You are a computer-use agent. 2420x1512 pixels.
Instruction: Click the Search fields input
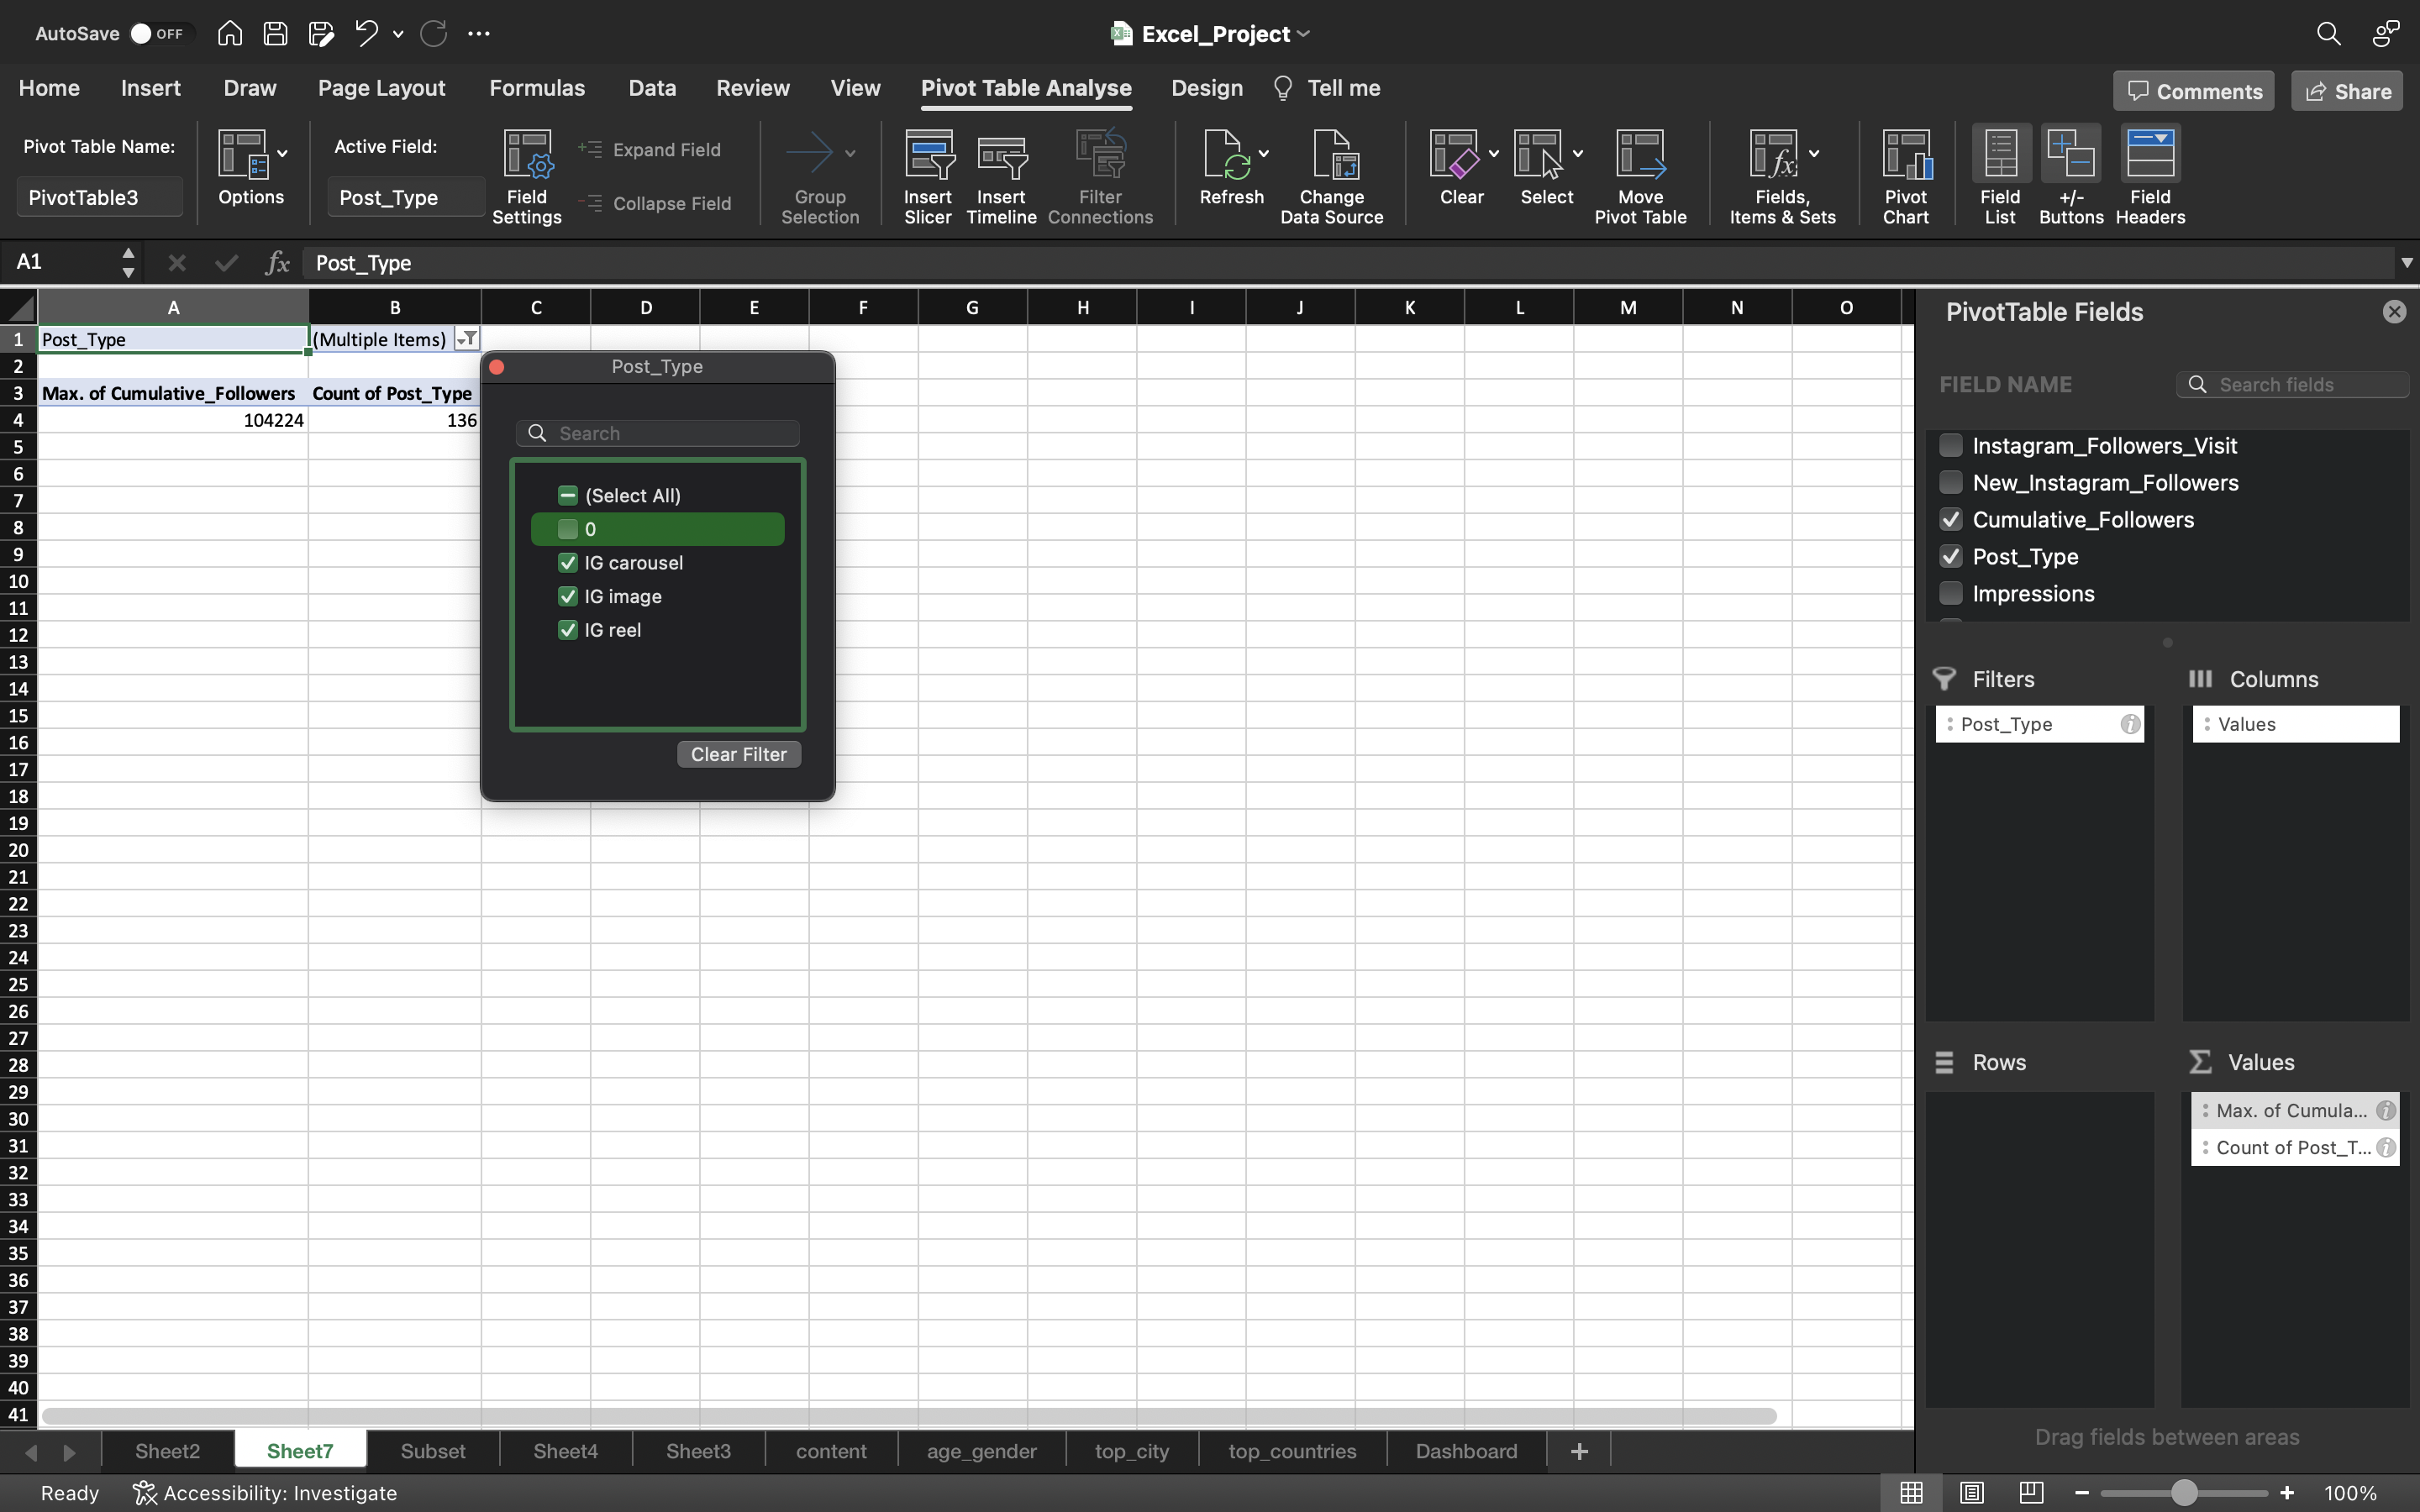click(x=2292, y=385)
